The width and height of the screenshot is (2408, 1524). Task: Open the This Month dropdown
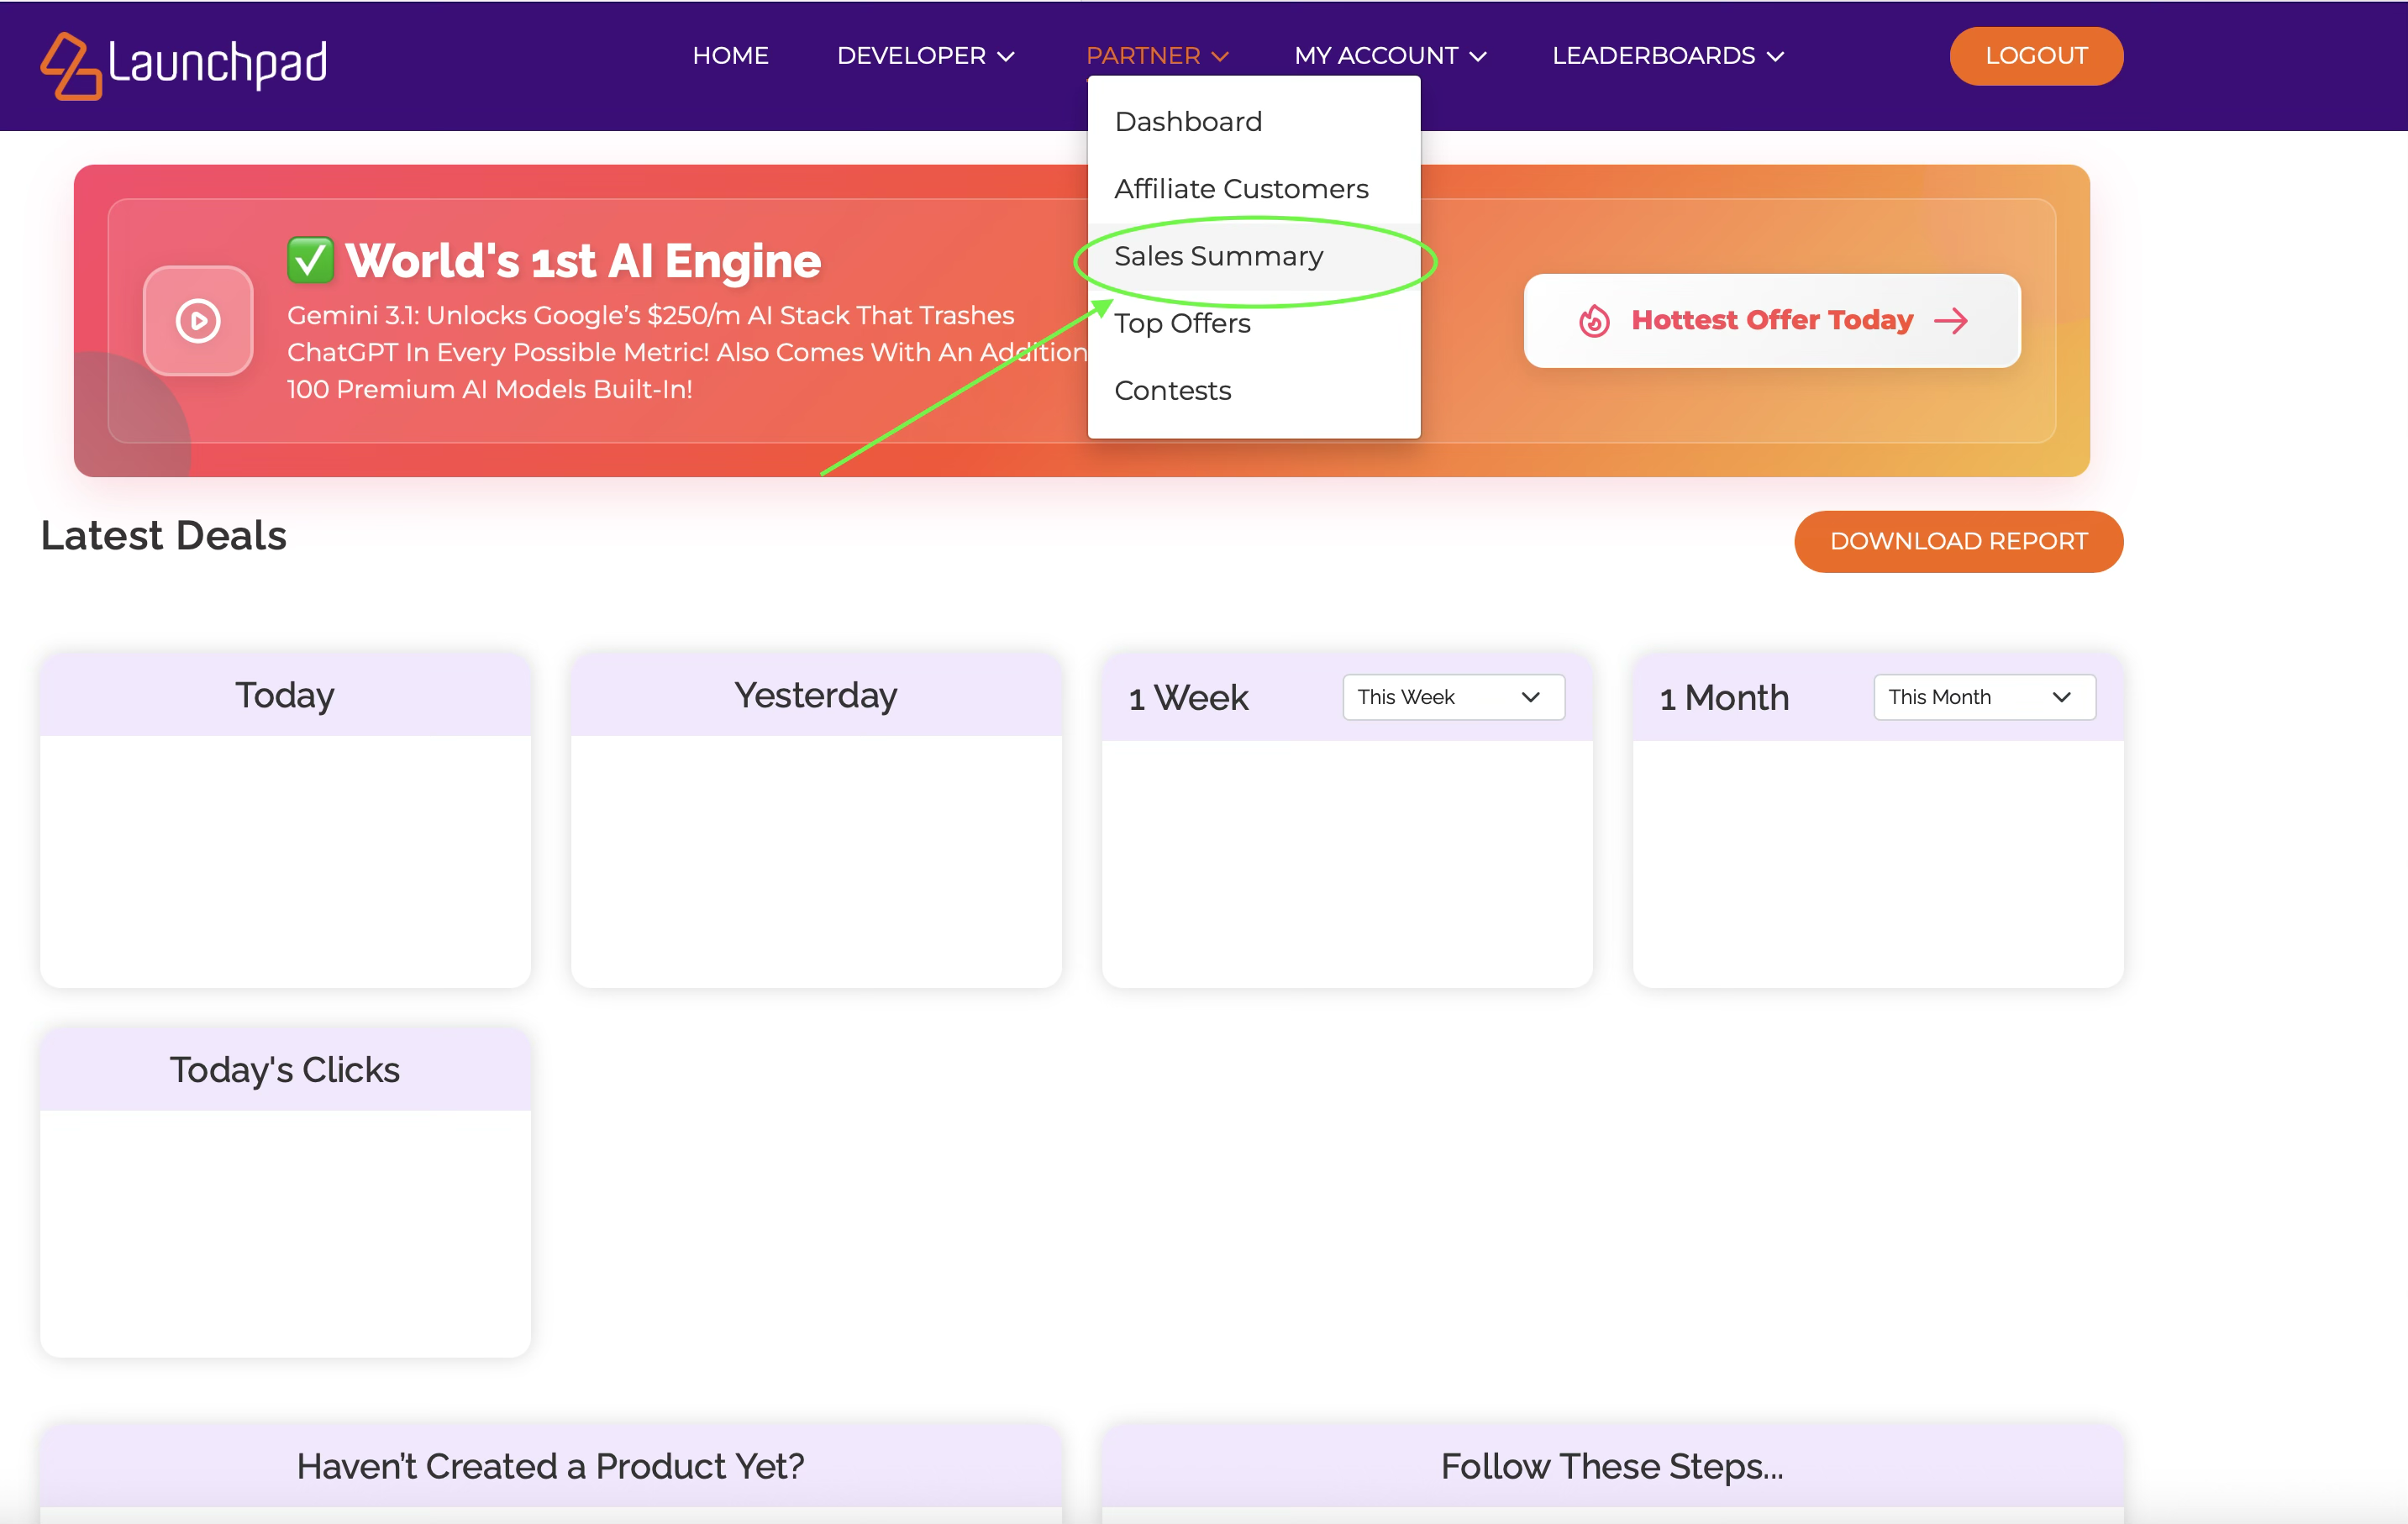click(x=1984, y=697)
